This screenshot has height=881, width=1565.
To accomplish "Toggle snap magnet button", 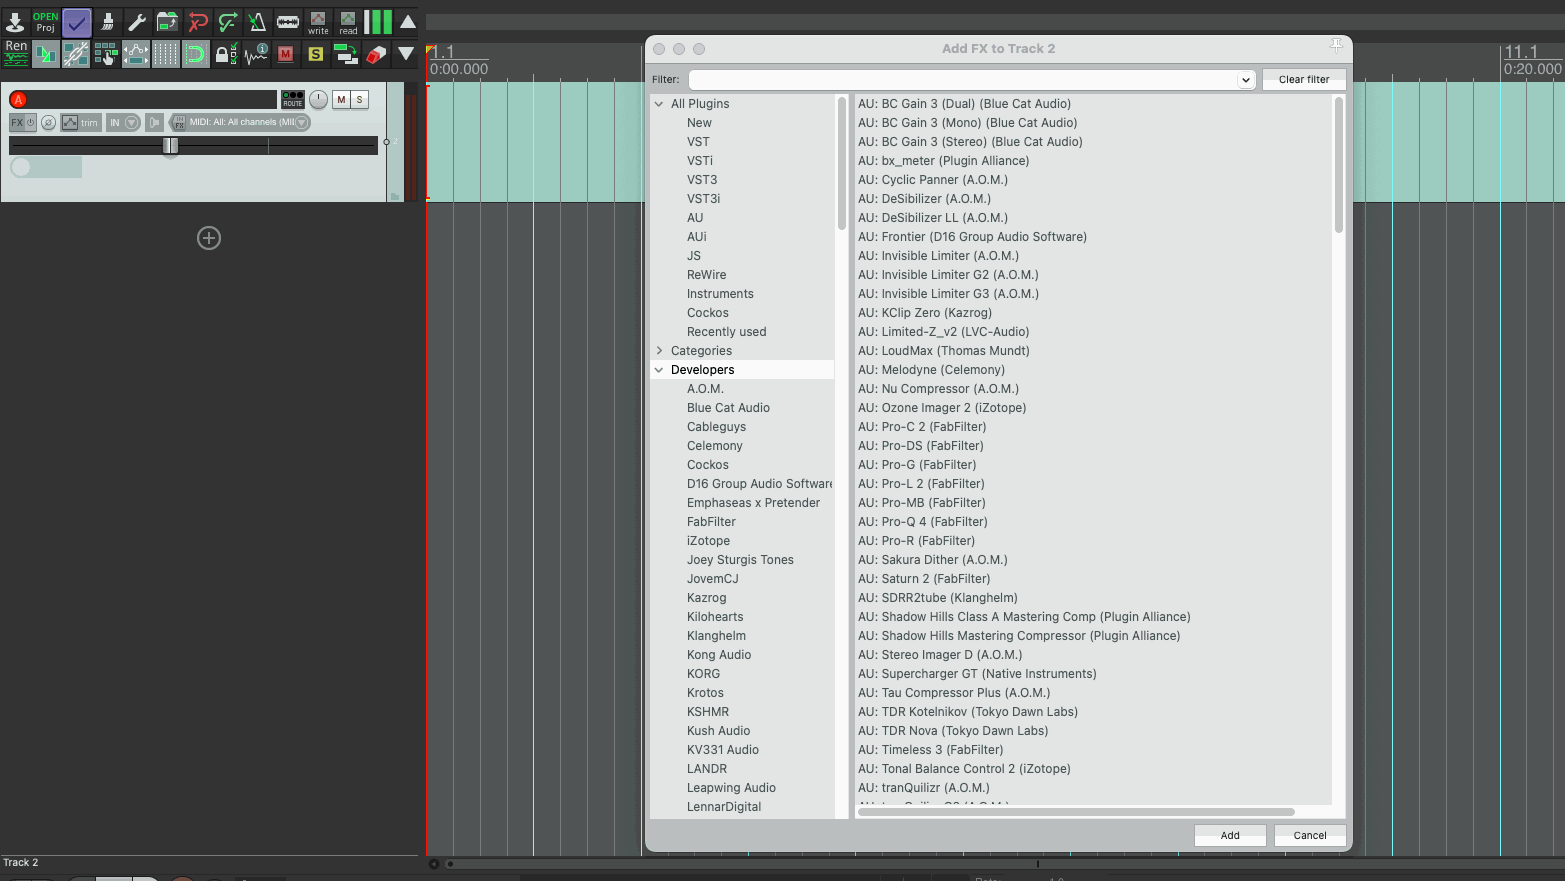I will point(196,53).
